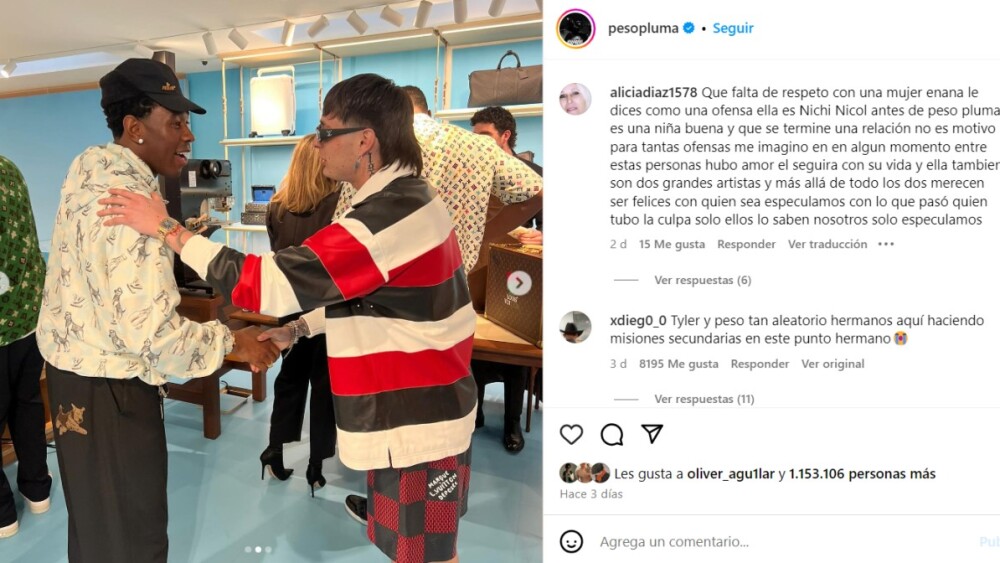The width and height of the screenshot is (1000, 563).
Task: Open more options on aliciadiaz1578 comment
Action: (886, 244)
